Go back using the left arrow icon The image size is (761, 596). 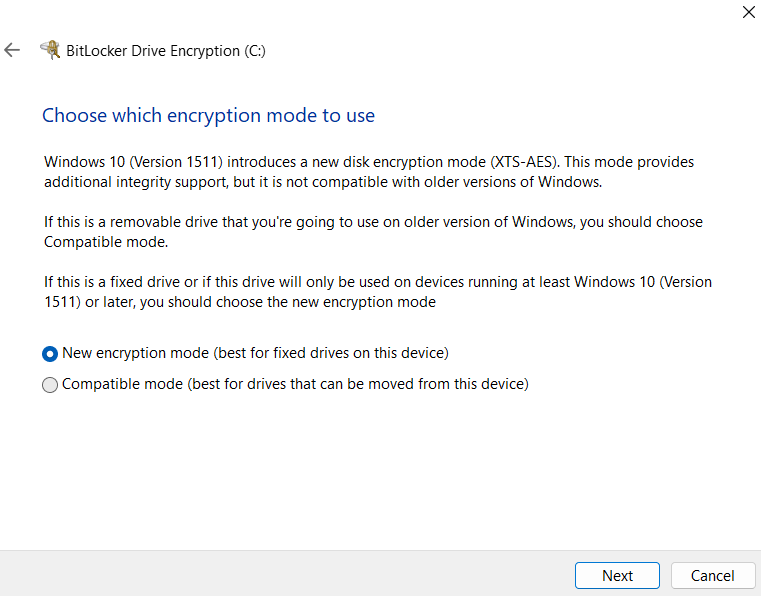pos(12,50)
